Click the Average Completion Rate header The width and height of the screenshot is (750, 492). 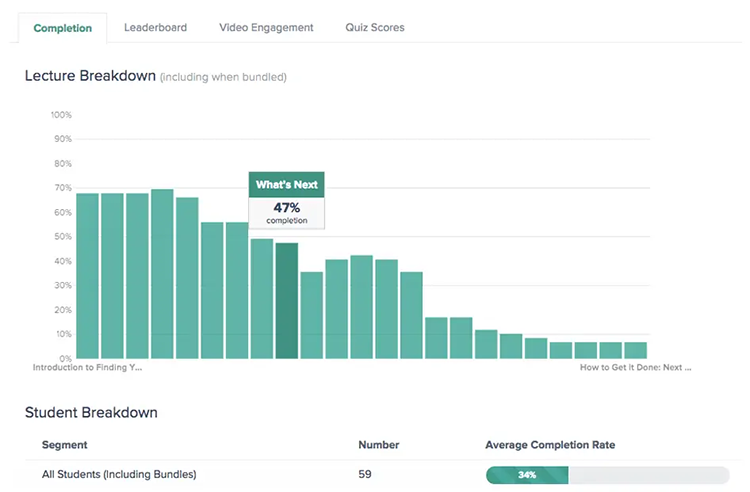[x=550, y=445]
